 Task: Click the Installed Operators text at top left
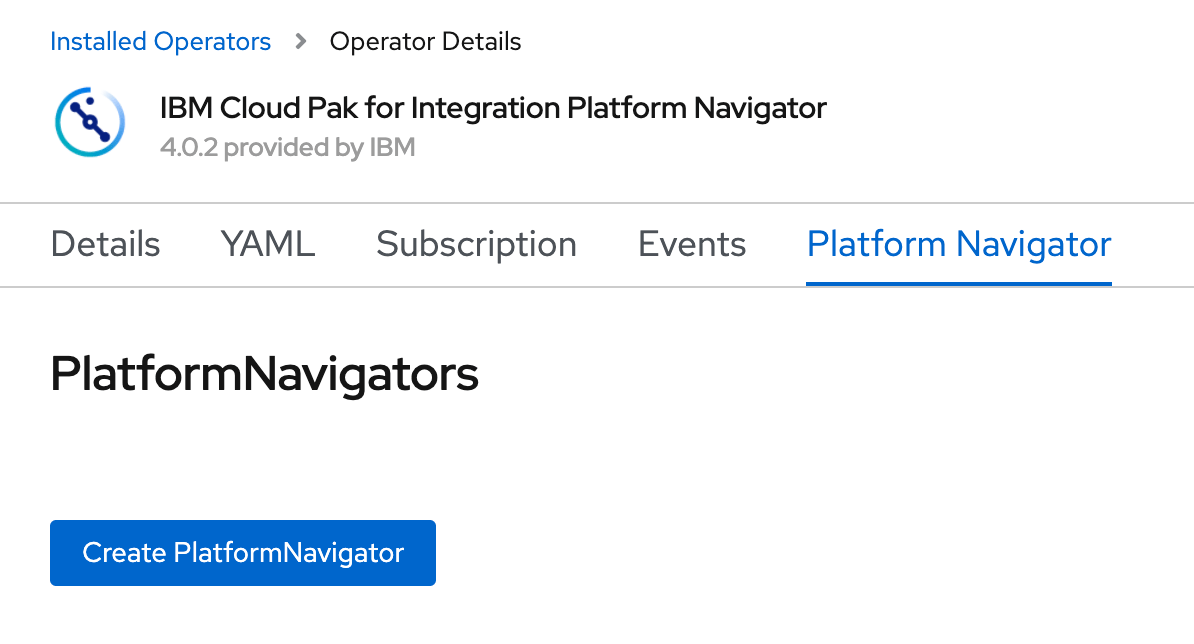[160, 41]
